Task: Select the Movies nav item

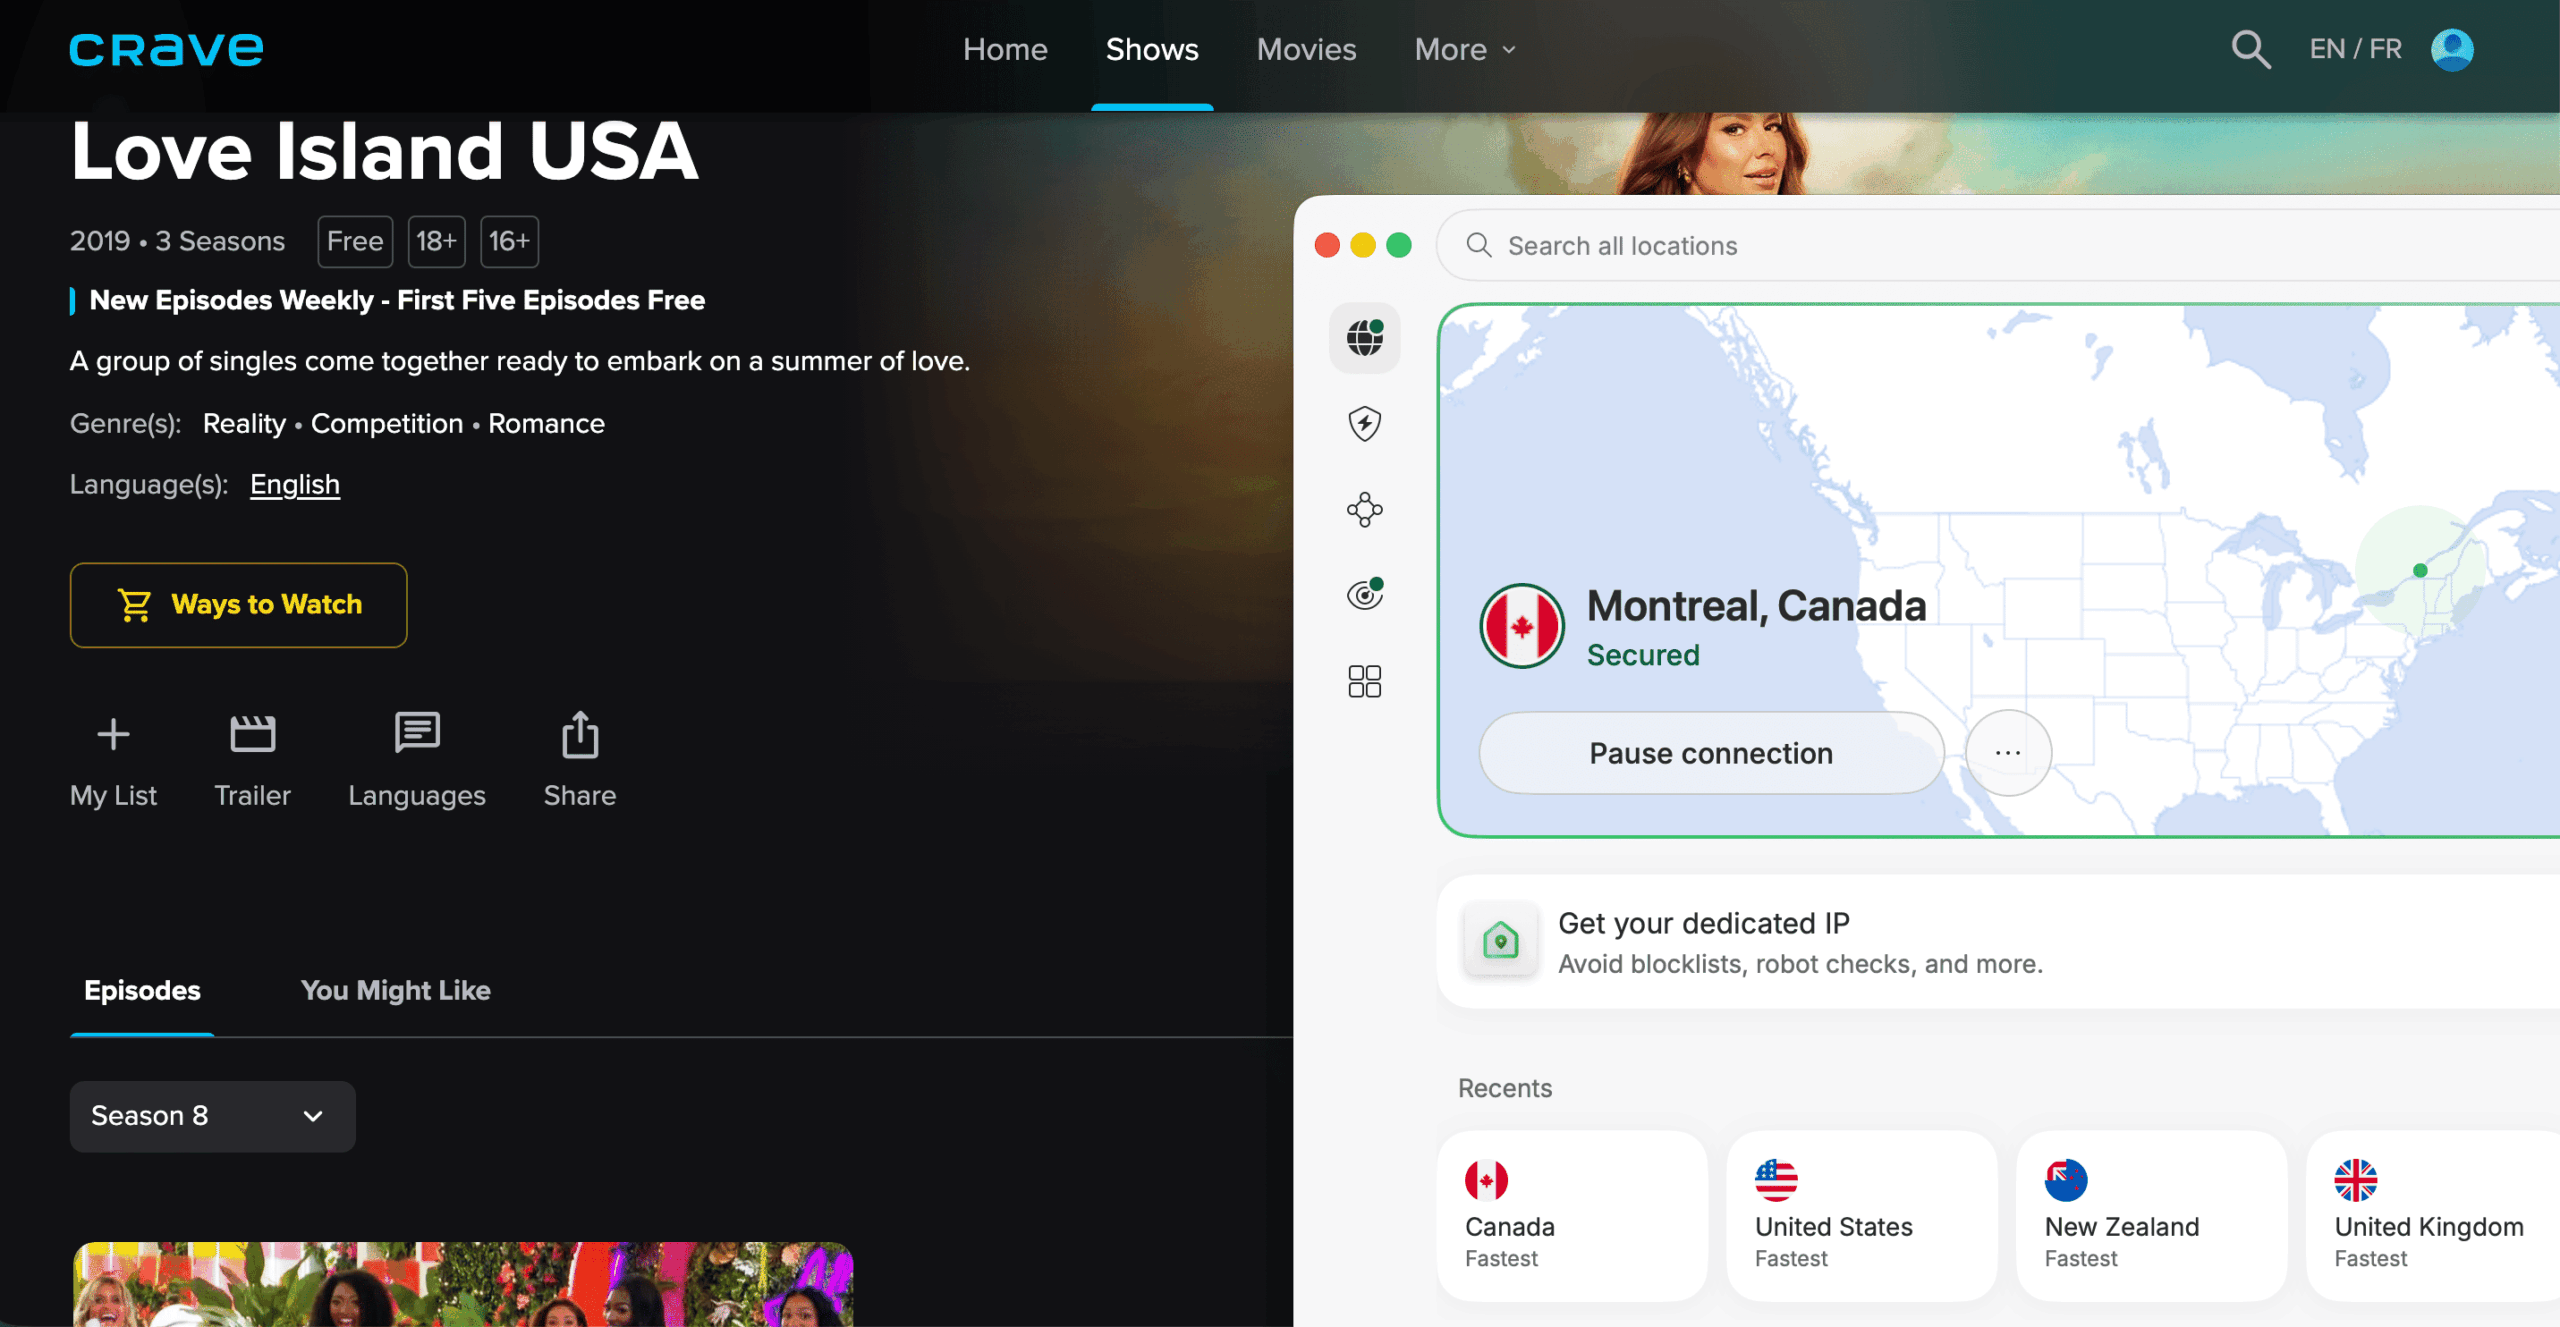Action: click(x=1306, y=49)
